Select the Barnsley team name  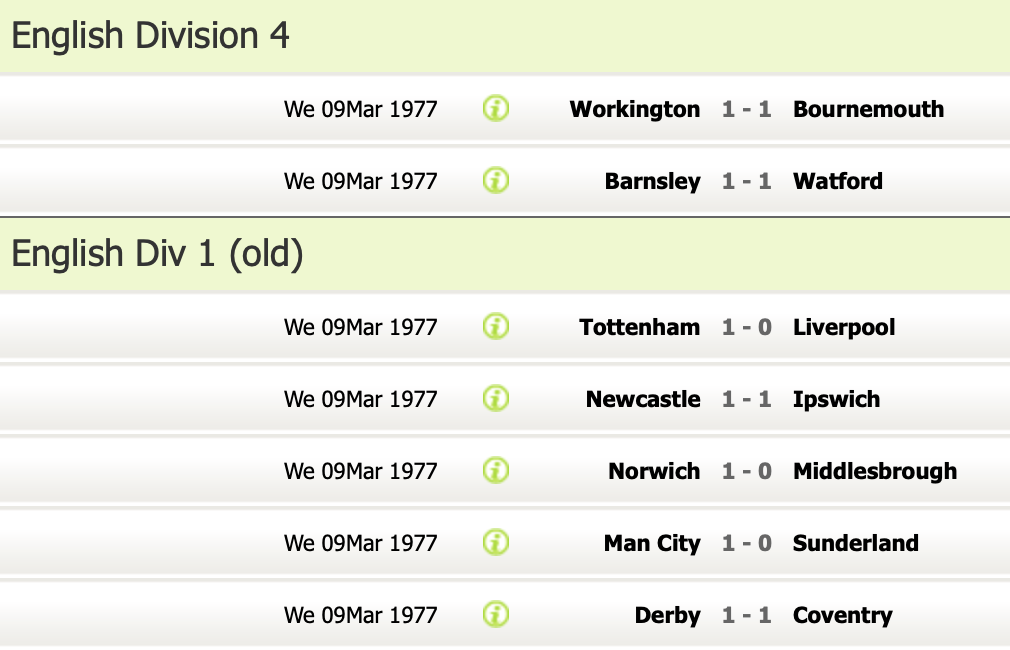pyautogui.click(x=652, y=181)
